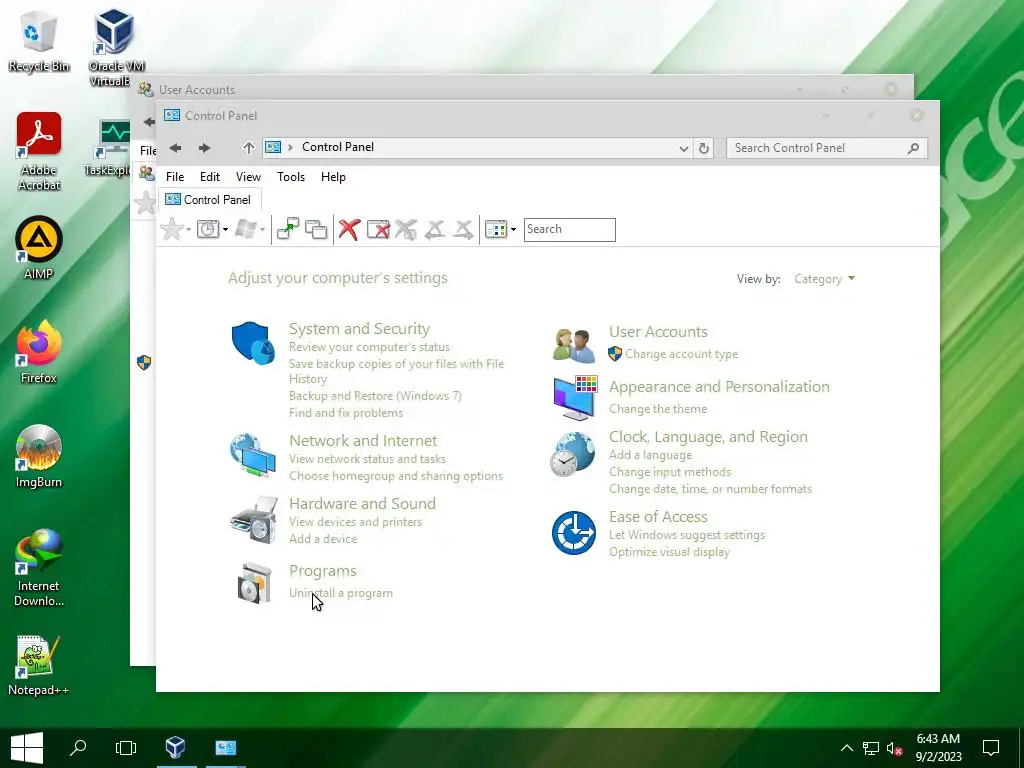Click the Programs disc box icon

tap(254, 583)
